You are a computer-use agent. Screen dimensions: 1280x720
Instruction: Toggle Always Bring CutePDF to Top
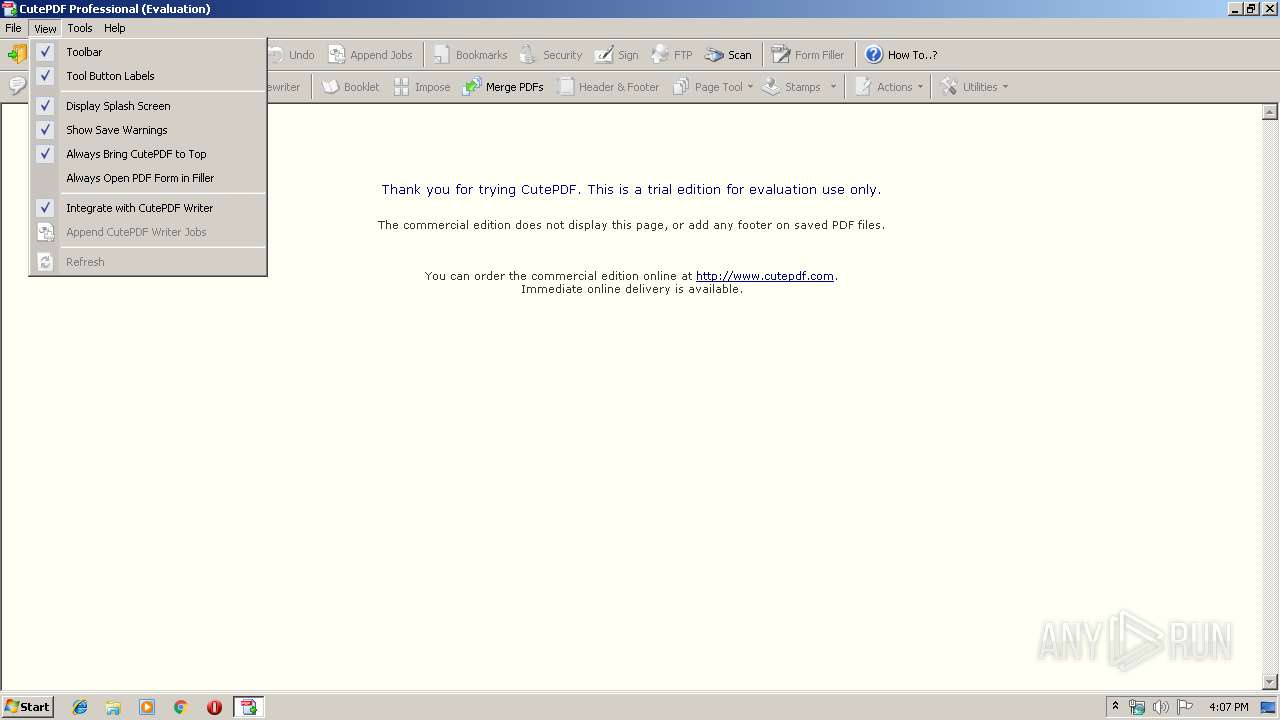(x=148, y=154)
